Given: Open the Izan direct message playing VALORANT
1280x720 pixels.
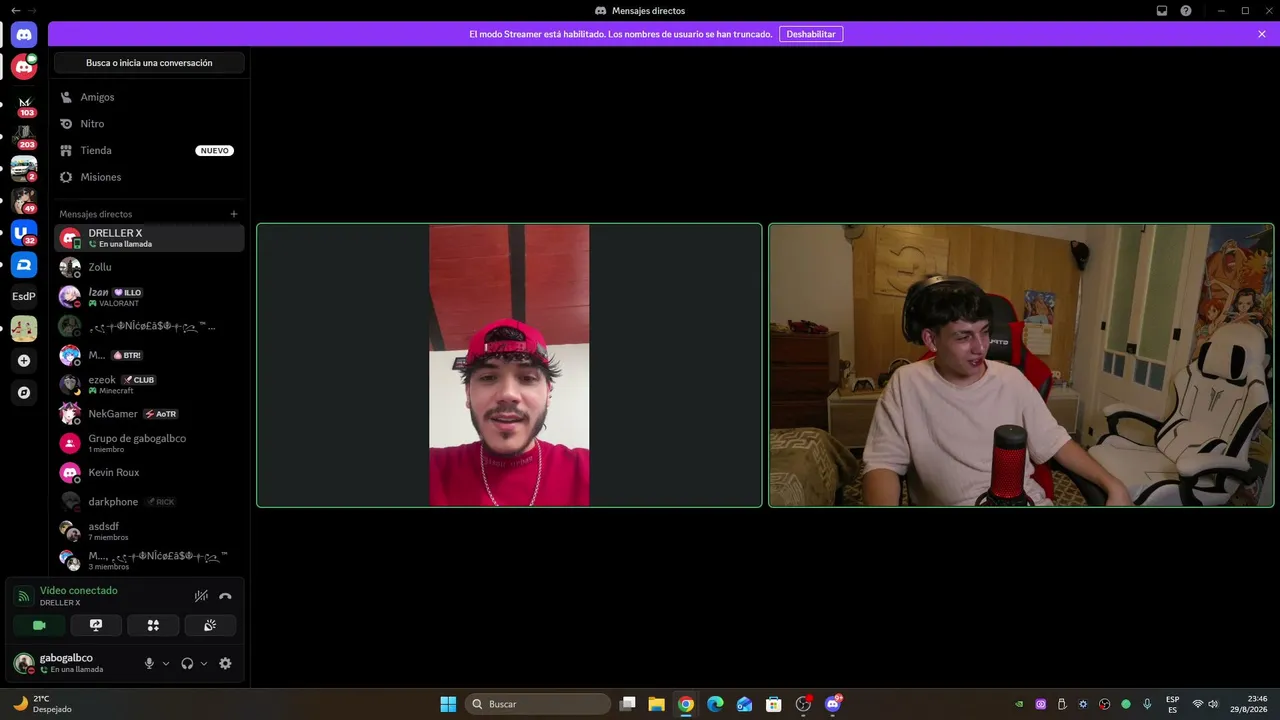Looking at the screenshot, I should coord(149,297).
